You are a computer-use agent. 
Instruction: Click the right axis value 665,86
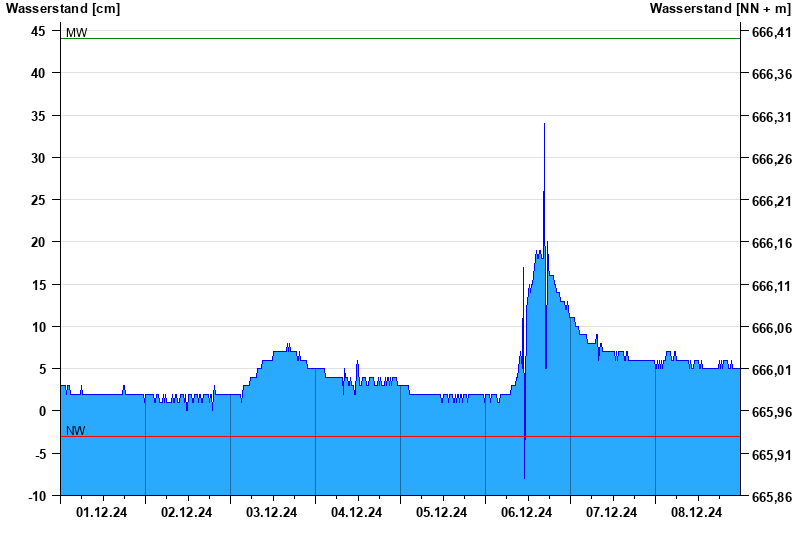pos(772,496)
